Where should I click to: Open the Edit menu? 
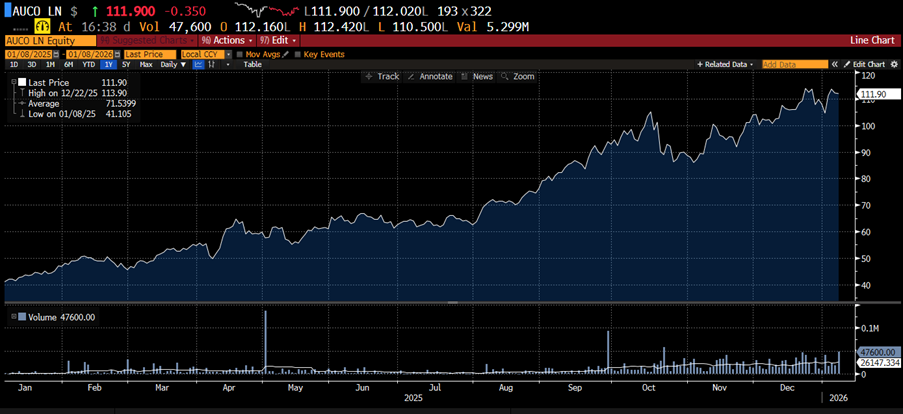pos(279,40)
